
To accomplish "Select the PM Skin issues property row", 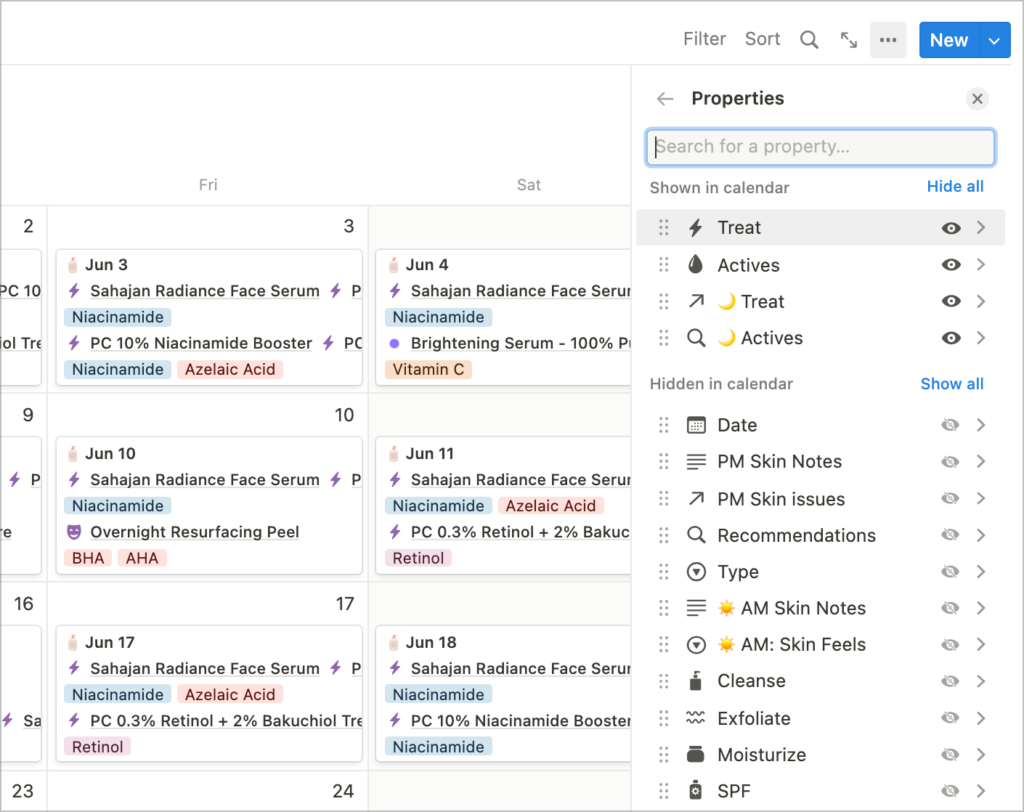I will pyautogui.click(x=821, y=498).
